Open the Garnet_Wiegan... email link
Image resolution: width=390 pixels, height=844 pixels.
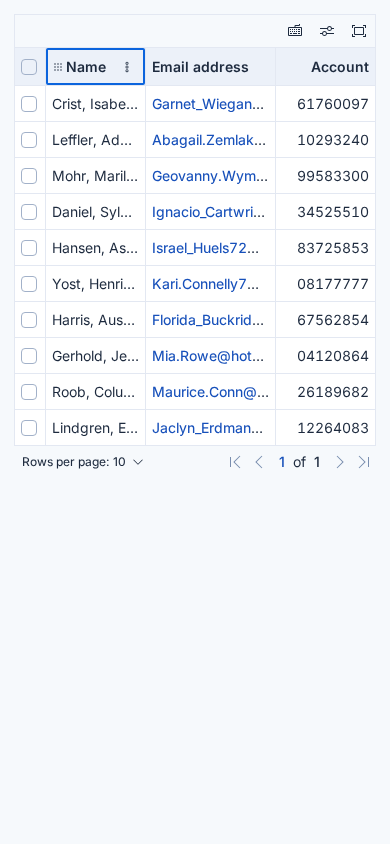tap(208, 104)
